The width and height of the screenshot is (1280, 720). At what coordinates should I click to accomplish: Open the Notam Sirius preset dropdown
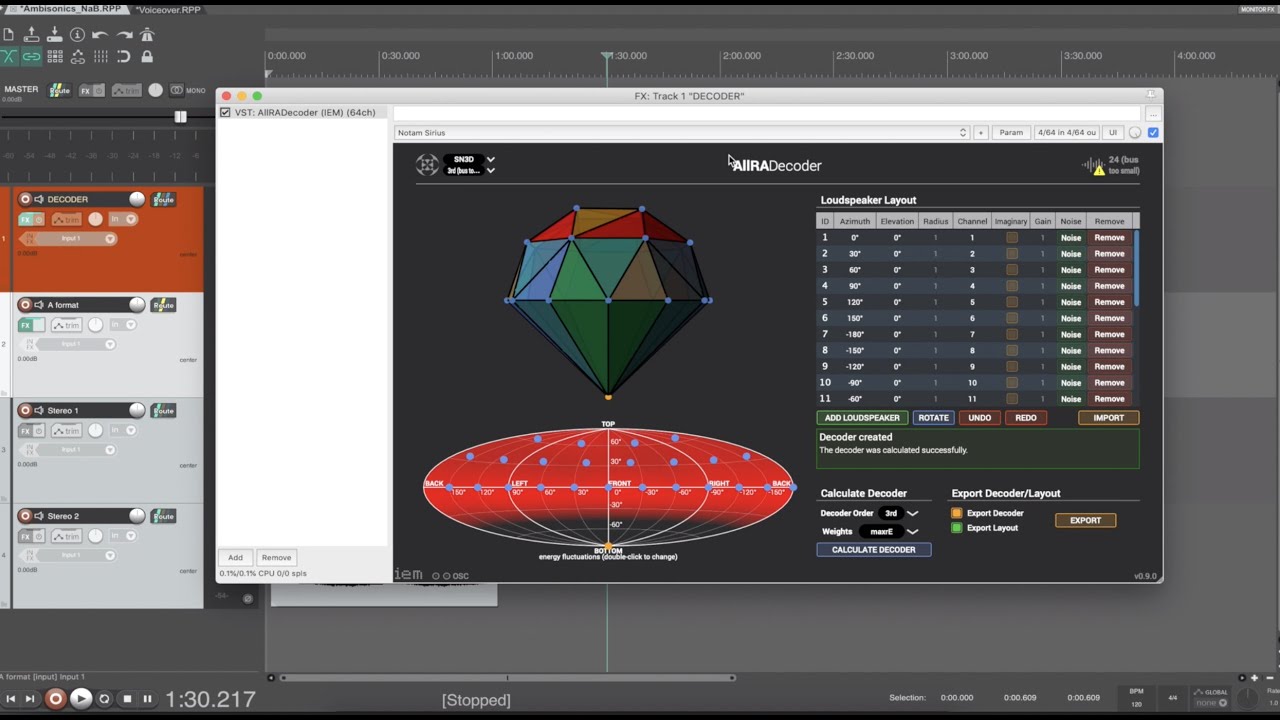coord(682,132)
